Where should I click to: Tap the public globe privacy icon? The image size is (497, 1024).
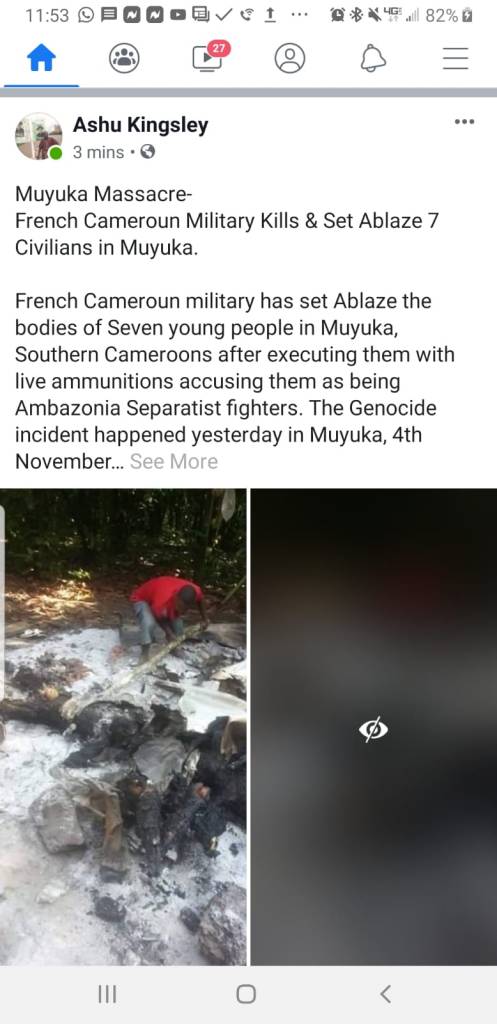[148, 153]
